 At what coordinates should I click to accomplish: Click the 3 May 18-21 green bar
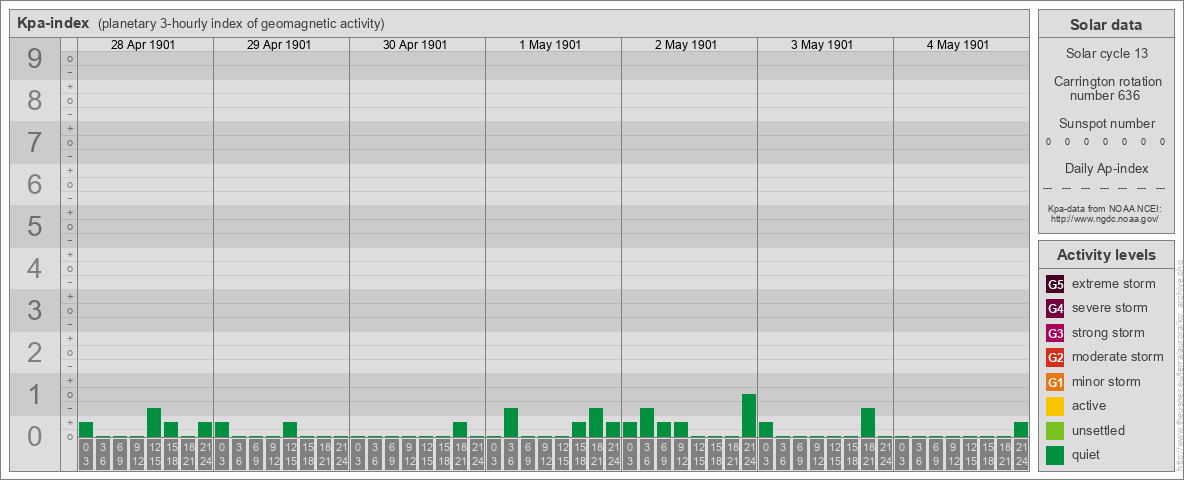[868, 423]
